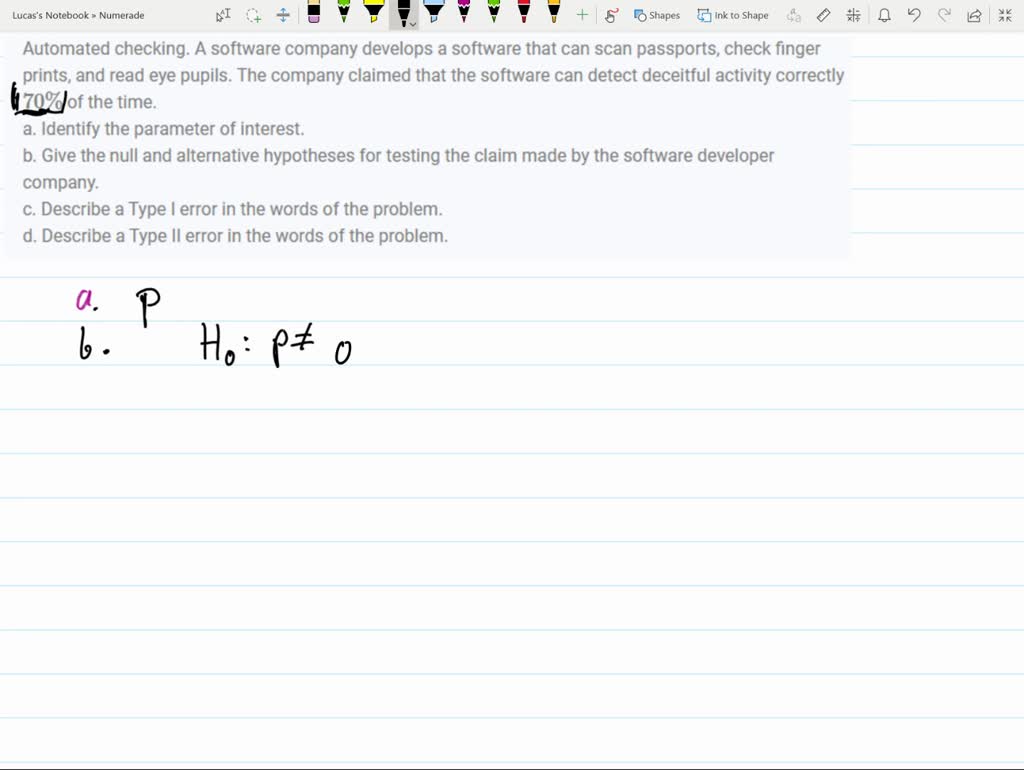Image resolution: width=1024 pixels, height=770 pixels.
Task: Click the Lucas's Notebook » Numerade title
Action: coord(78,15)
